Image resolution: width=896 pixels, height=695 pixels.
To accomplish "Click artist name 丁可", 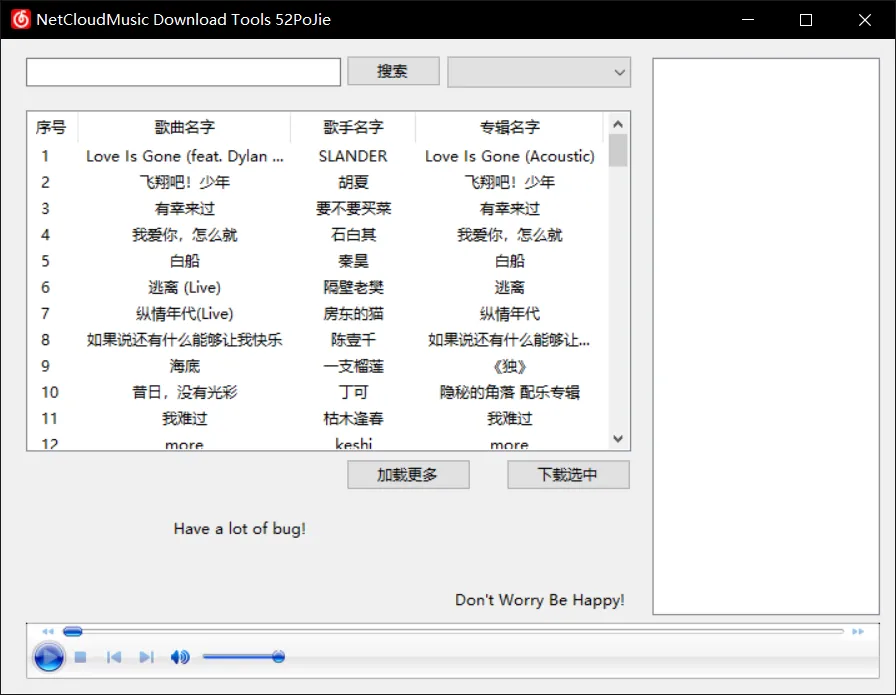I will pos(353,393).
